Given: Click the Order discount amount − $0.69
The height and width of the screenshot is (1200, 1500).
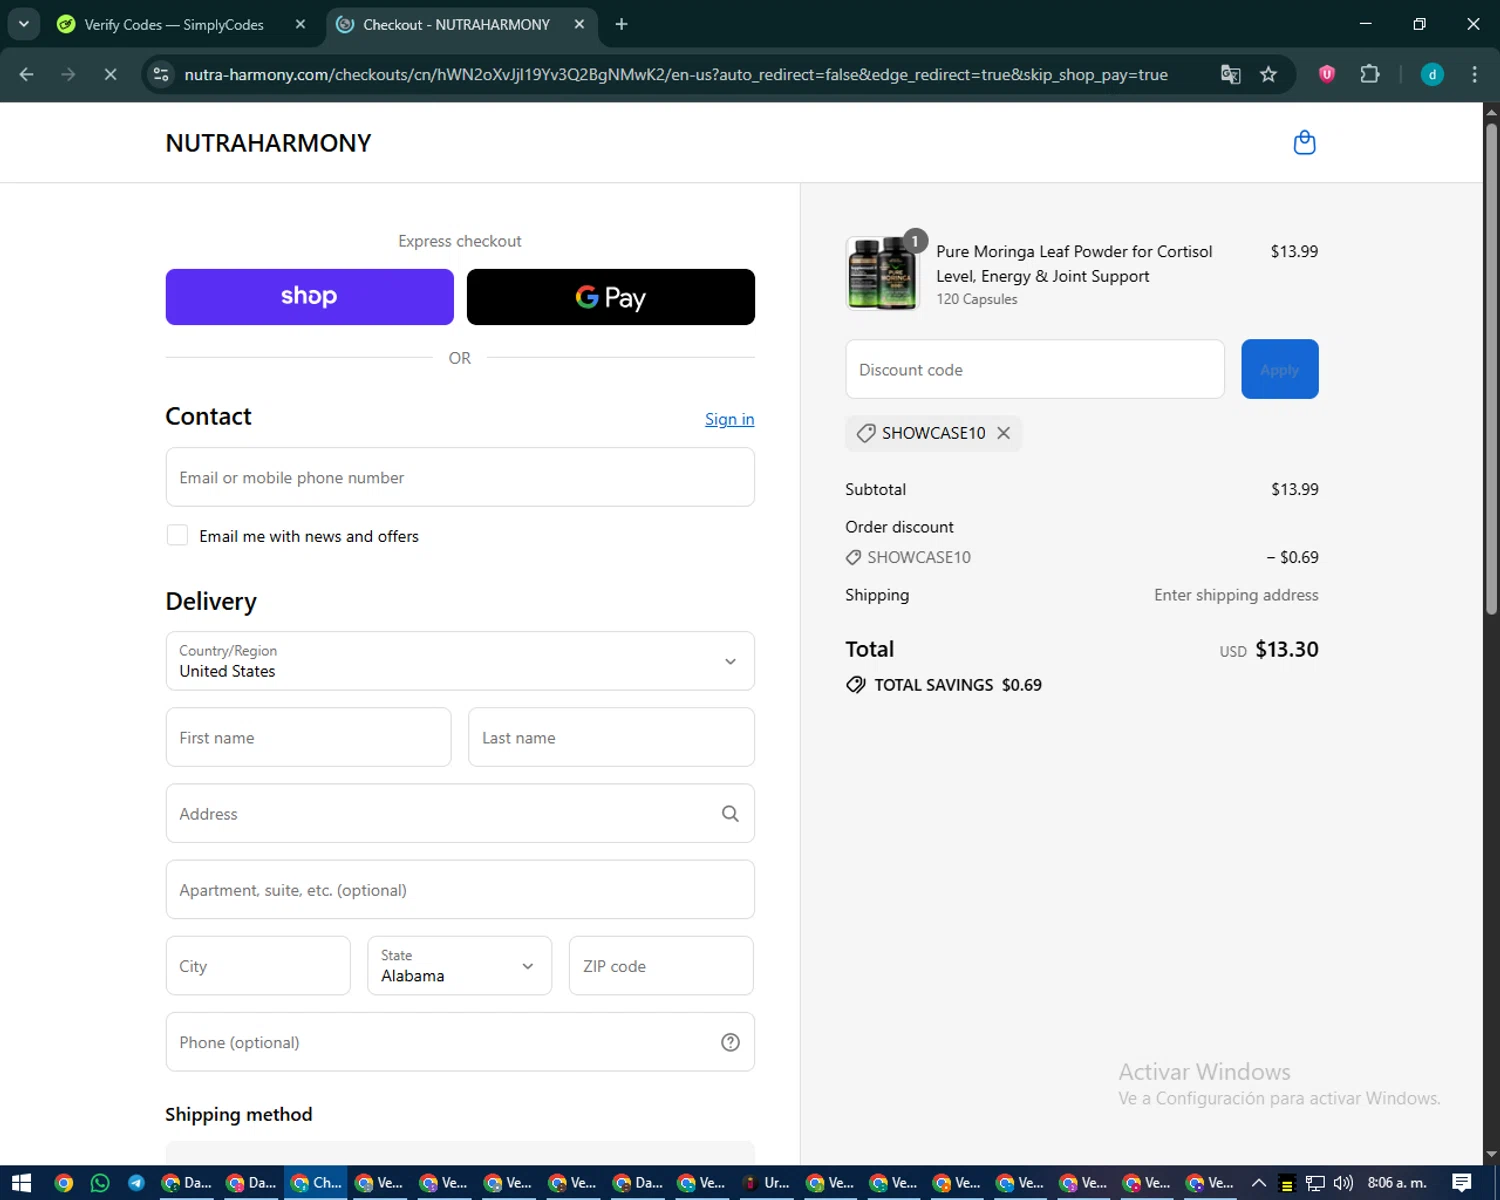Looking at the screenshot, I should [1292, 557].
